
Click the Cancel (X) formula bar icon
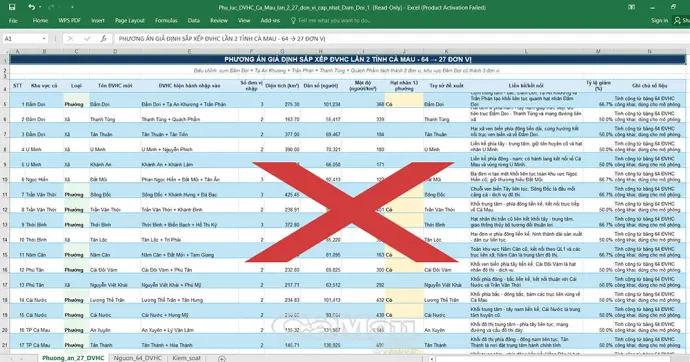(70, 39)
